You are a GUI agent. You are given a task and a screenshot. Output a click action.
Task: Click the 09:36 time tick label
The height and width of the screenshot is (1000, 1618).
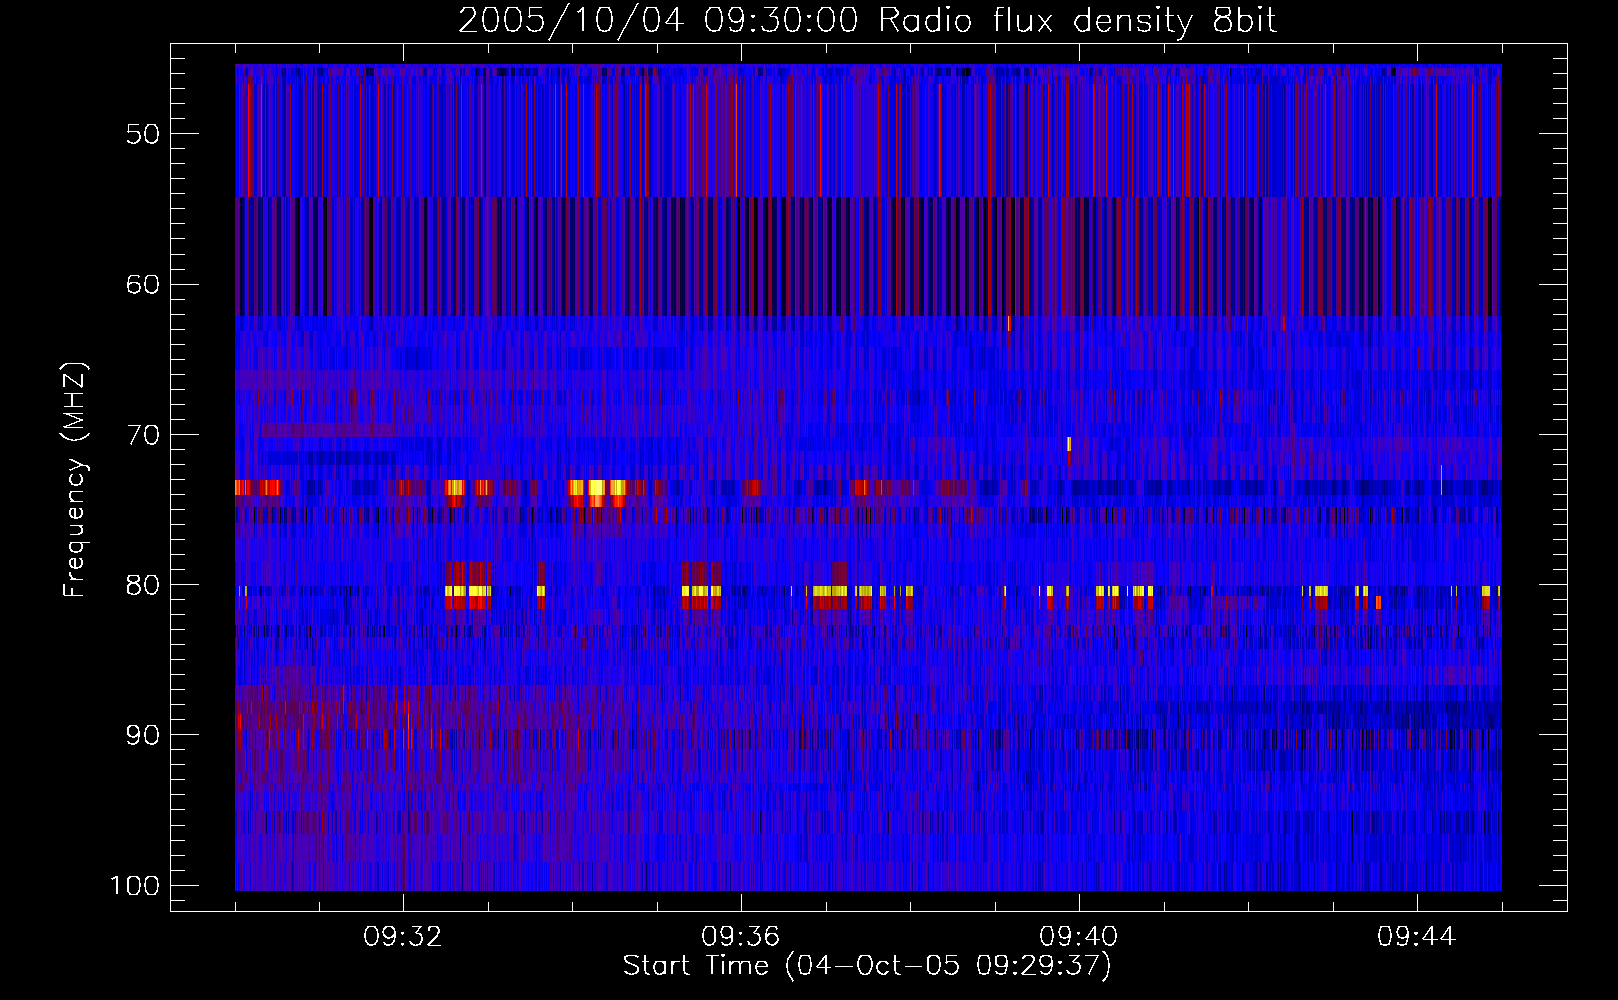pos(741,937)
